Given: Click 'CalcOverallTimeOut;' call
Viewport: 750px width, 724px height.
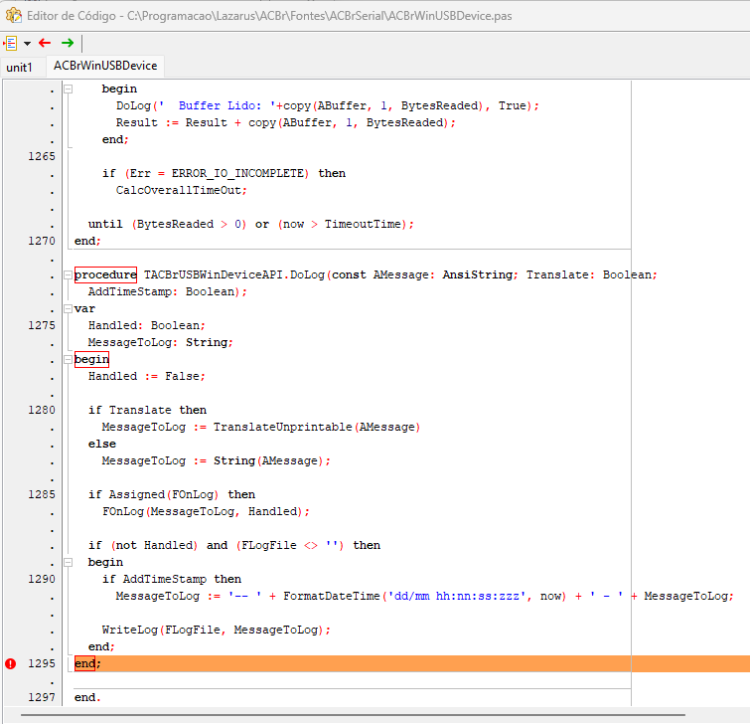Looking at the screenshot, I should click(x=181, y=190).
